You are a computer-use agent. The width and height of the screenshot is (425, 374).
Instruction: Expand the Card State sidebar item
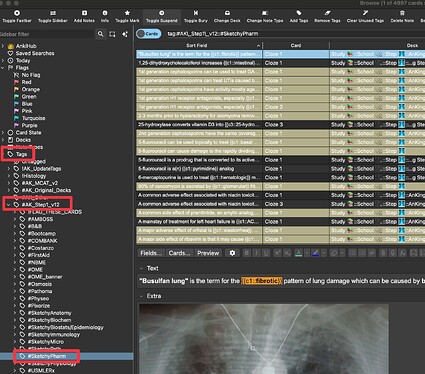pyautogui.click(x=3, y=133)
